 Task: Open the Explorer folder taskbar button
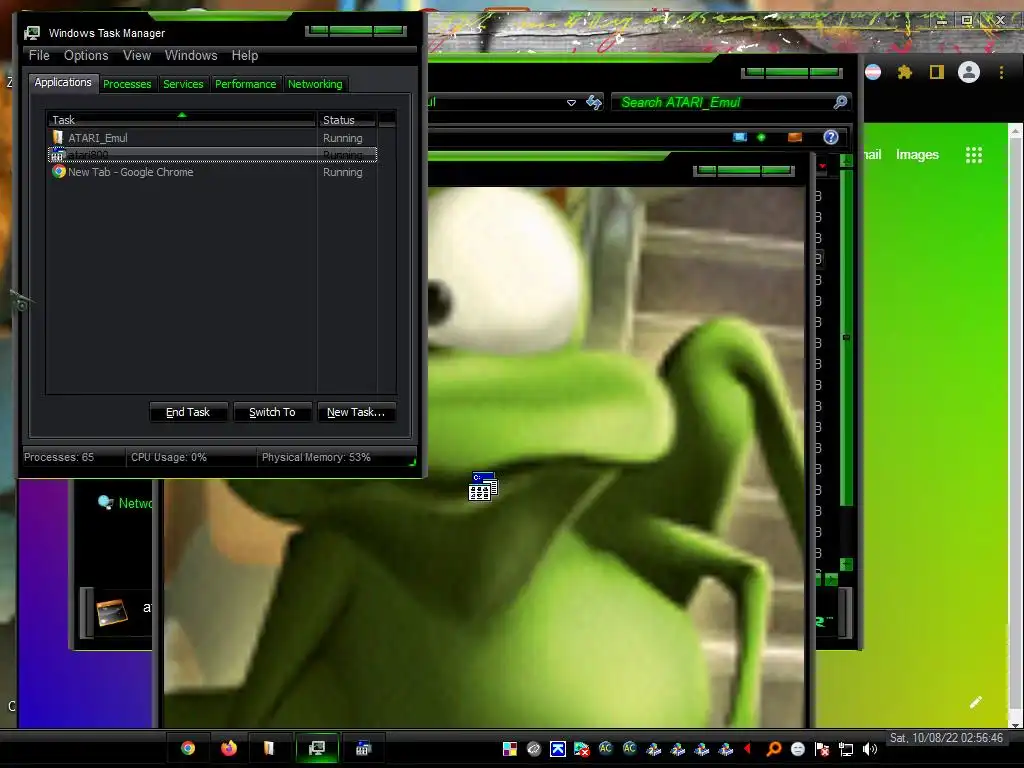pyautogui.click(x=269, y=748)
